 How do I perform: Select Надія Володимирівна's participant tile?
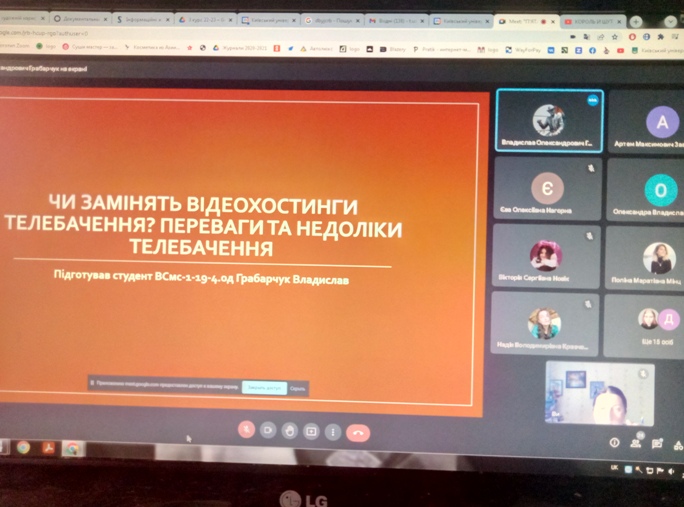pyautogui.click(x=544, y=324)
